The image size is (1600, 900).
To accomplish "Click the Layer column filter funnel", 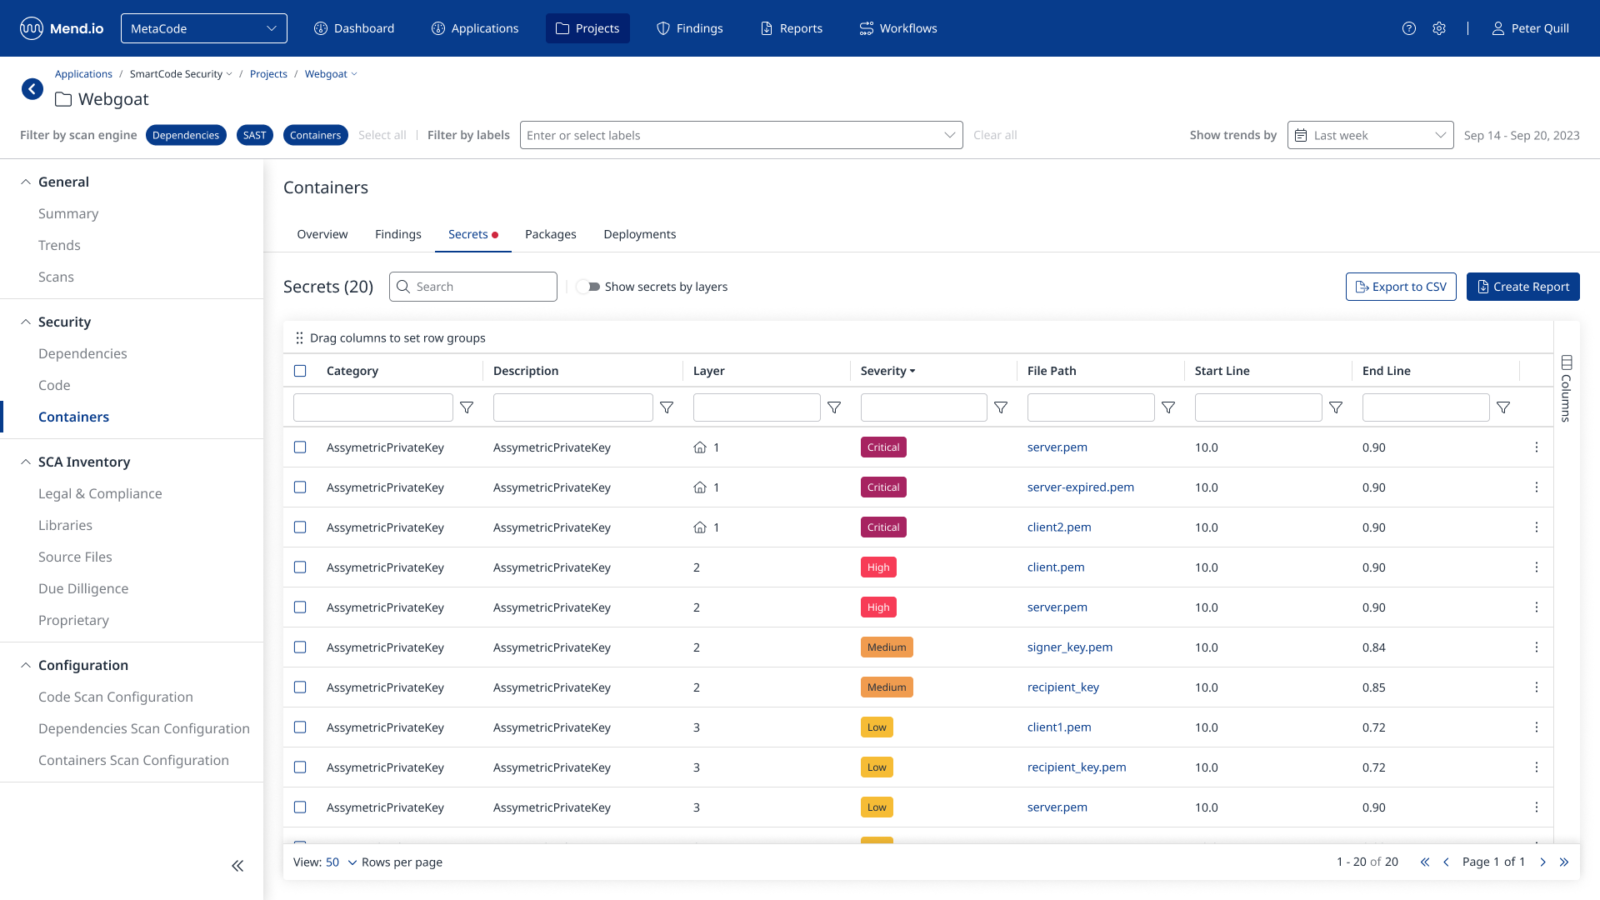I will coord(834,407).
